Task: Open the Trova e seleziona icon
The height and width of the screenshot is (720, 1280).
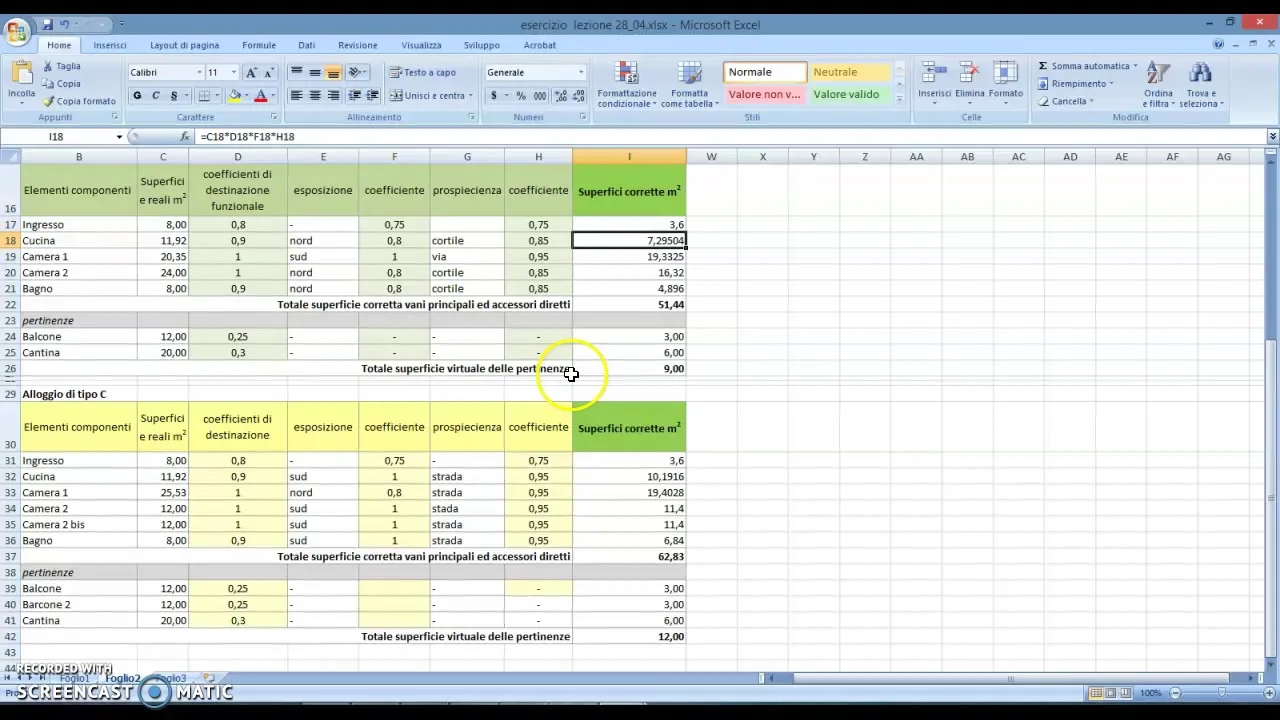Action: click(x=1201, y=85)
